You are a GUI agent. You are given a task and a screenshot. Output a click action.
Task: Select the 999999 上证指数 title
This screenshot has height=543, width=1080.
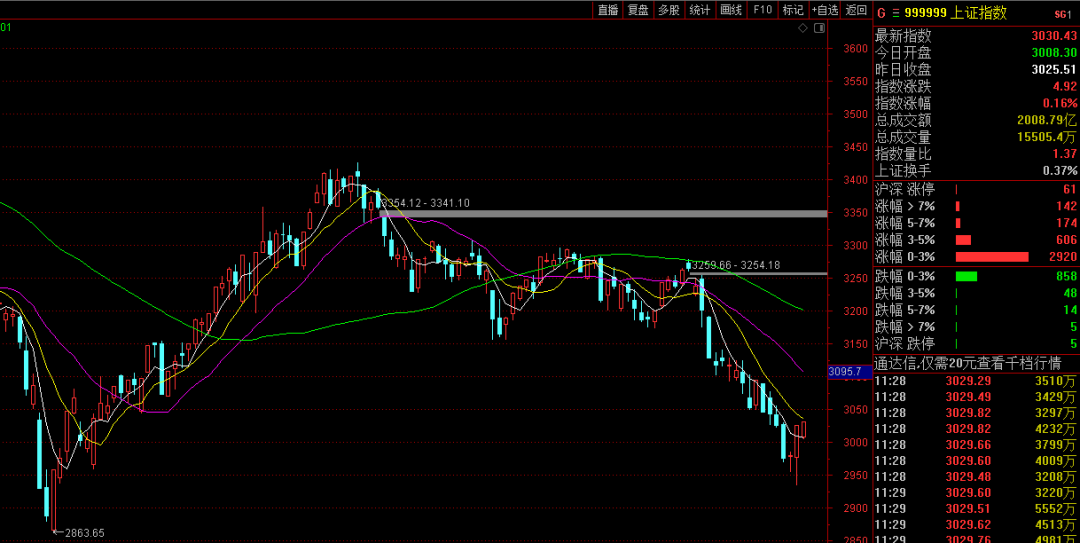point(955,13)
